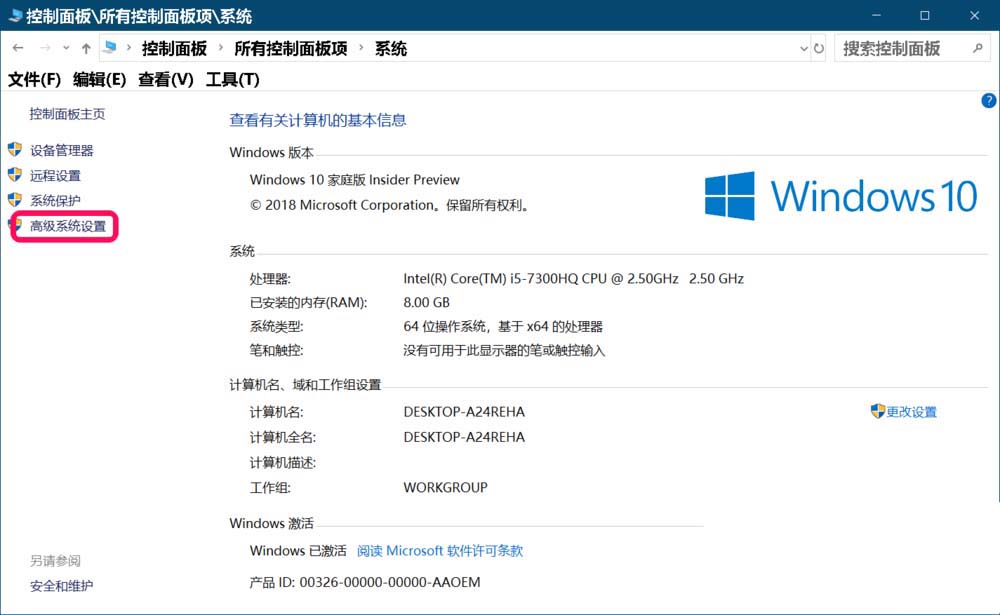The image size is (1000, 615).
Task: Open 系统保护 link
Action: tap(55, 201)
